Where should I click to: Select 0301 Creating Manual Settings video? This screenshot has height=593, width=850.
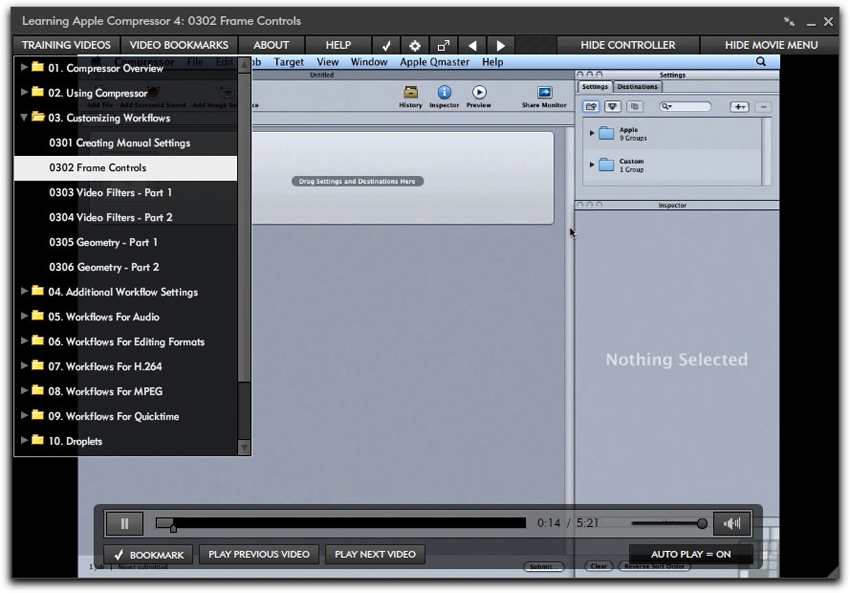[x=126, y=143]
